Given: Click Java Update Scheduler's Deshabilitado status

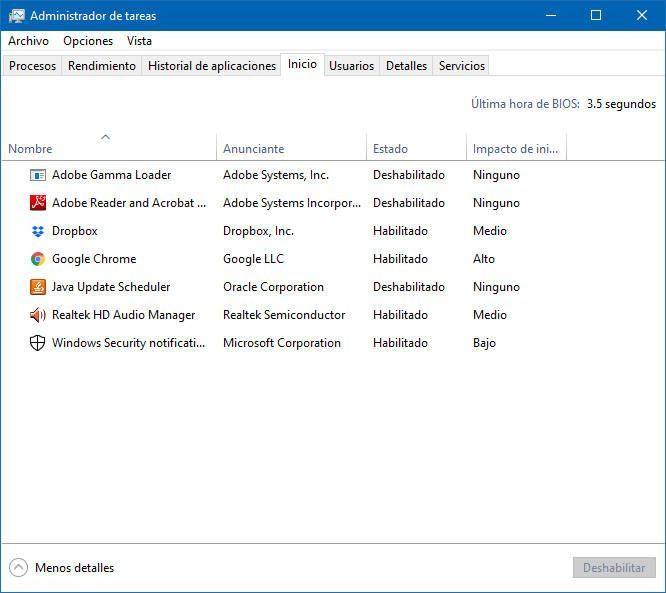Looking at the screenshot, I should coord(409,287).
